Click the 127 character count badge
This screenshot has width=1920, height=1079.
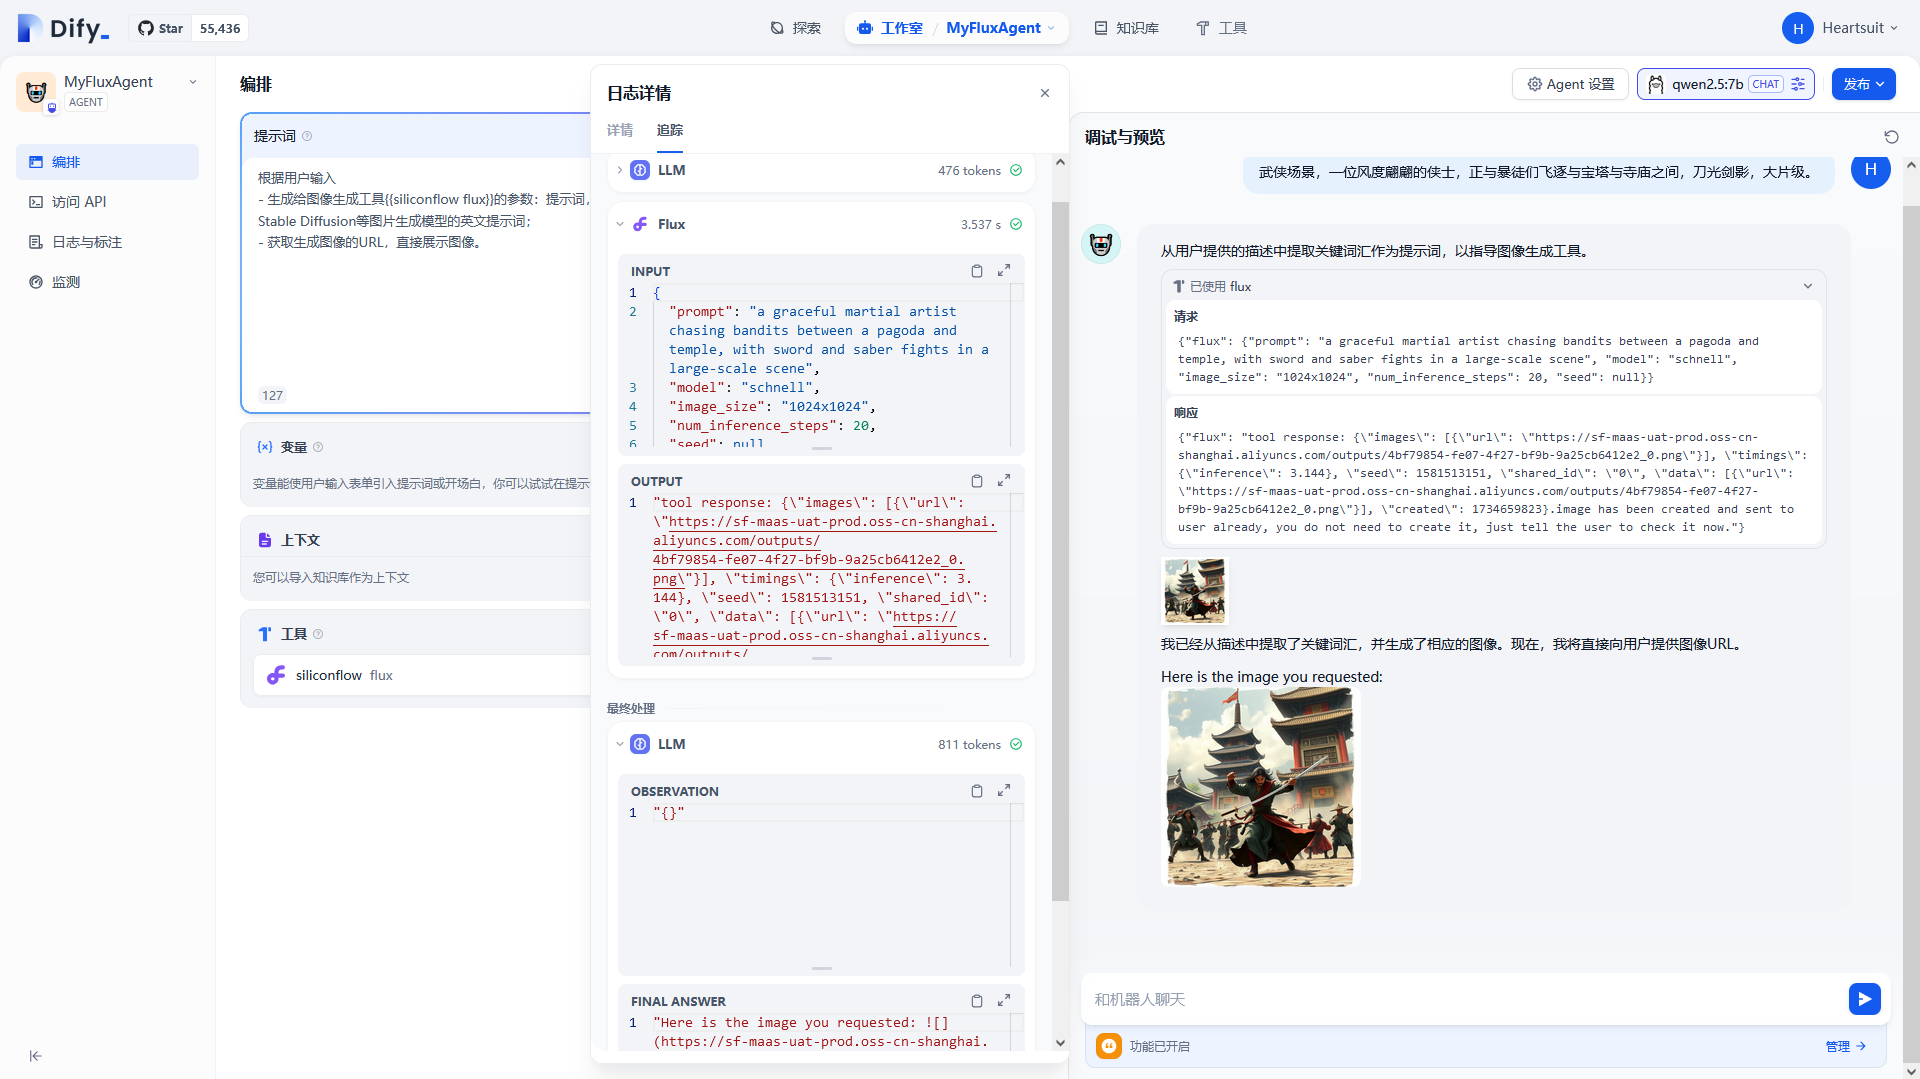[x=272, y=395]
